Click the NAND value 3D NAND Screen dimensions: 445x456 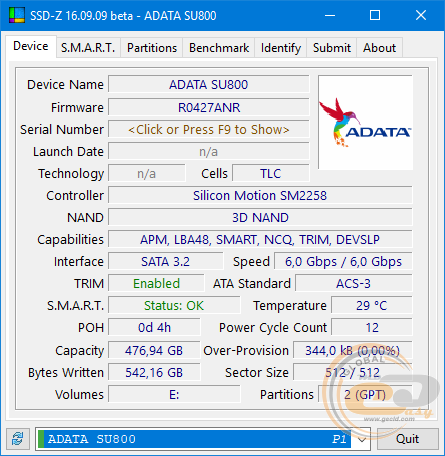click(x=260, y=217)
